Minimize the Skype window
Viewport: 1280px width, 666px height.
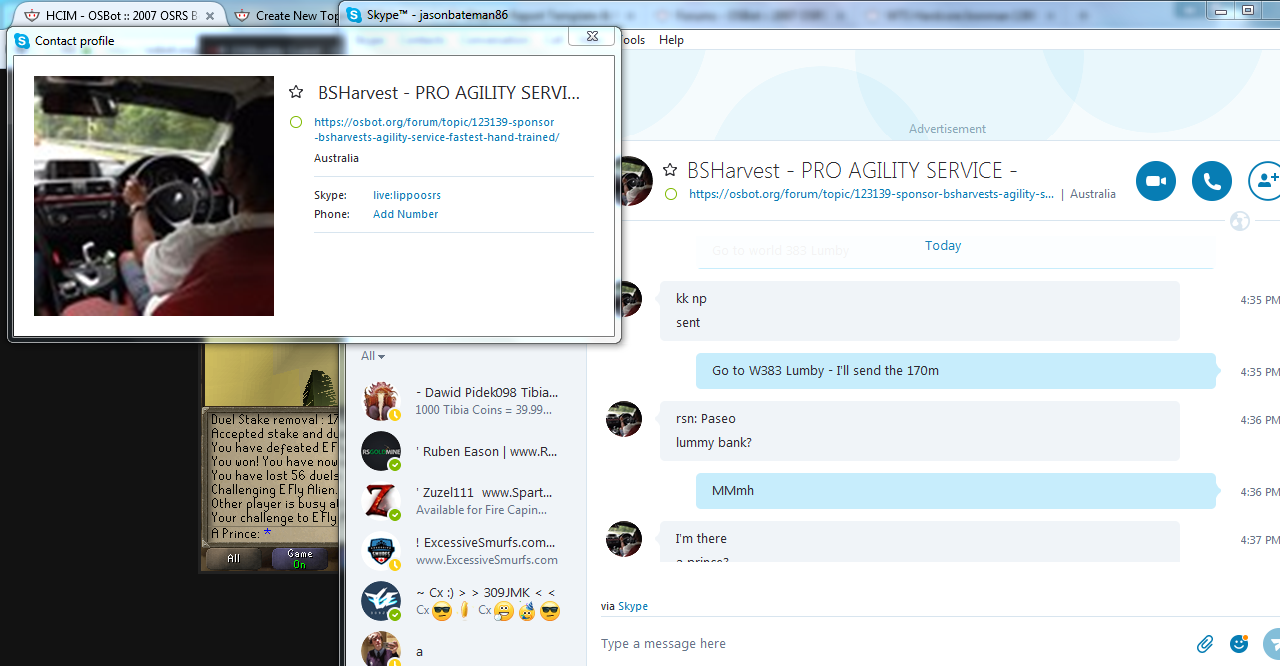point(1219,9)
